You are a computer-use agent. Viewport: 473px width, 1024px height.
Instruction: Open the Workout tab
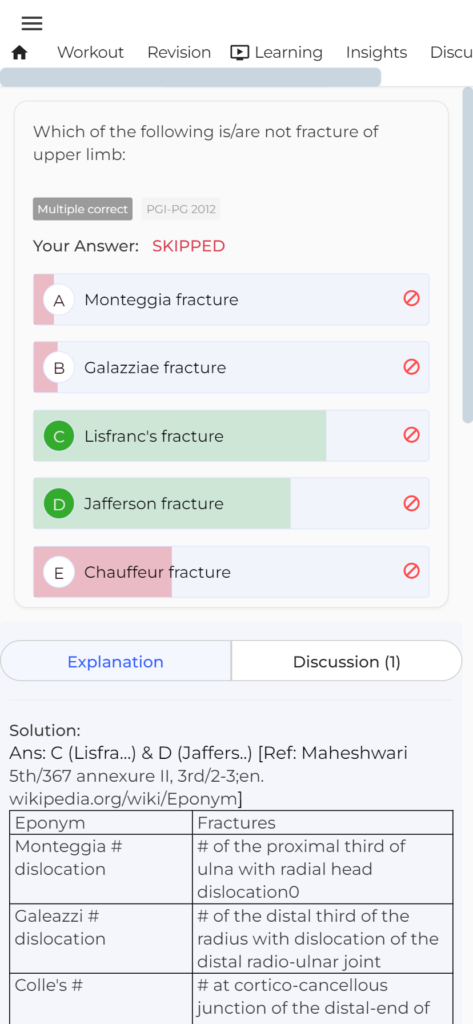click(90, 52)
